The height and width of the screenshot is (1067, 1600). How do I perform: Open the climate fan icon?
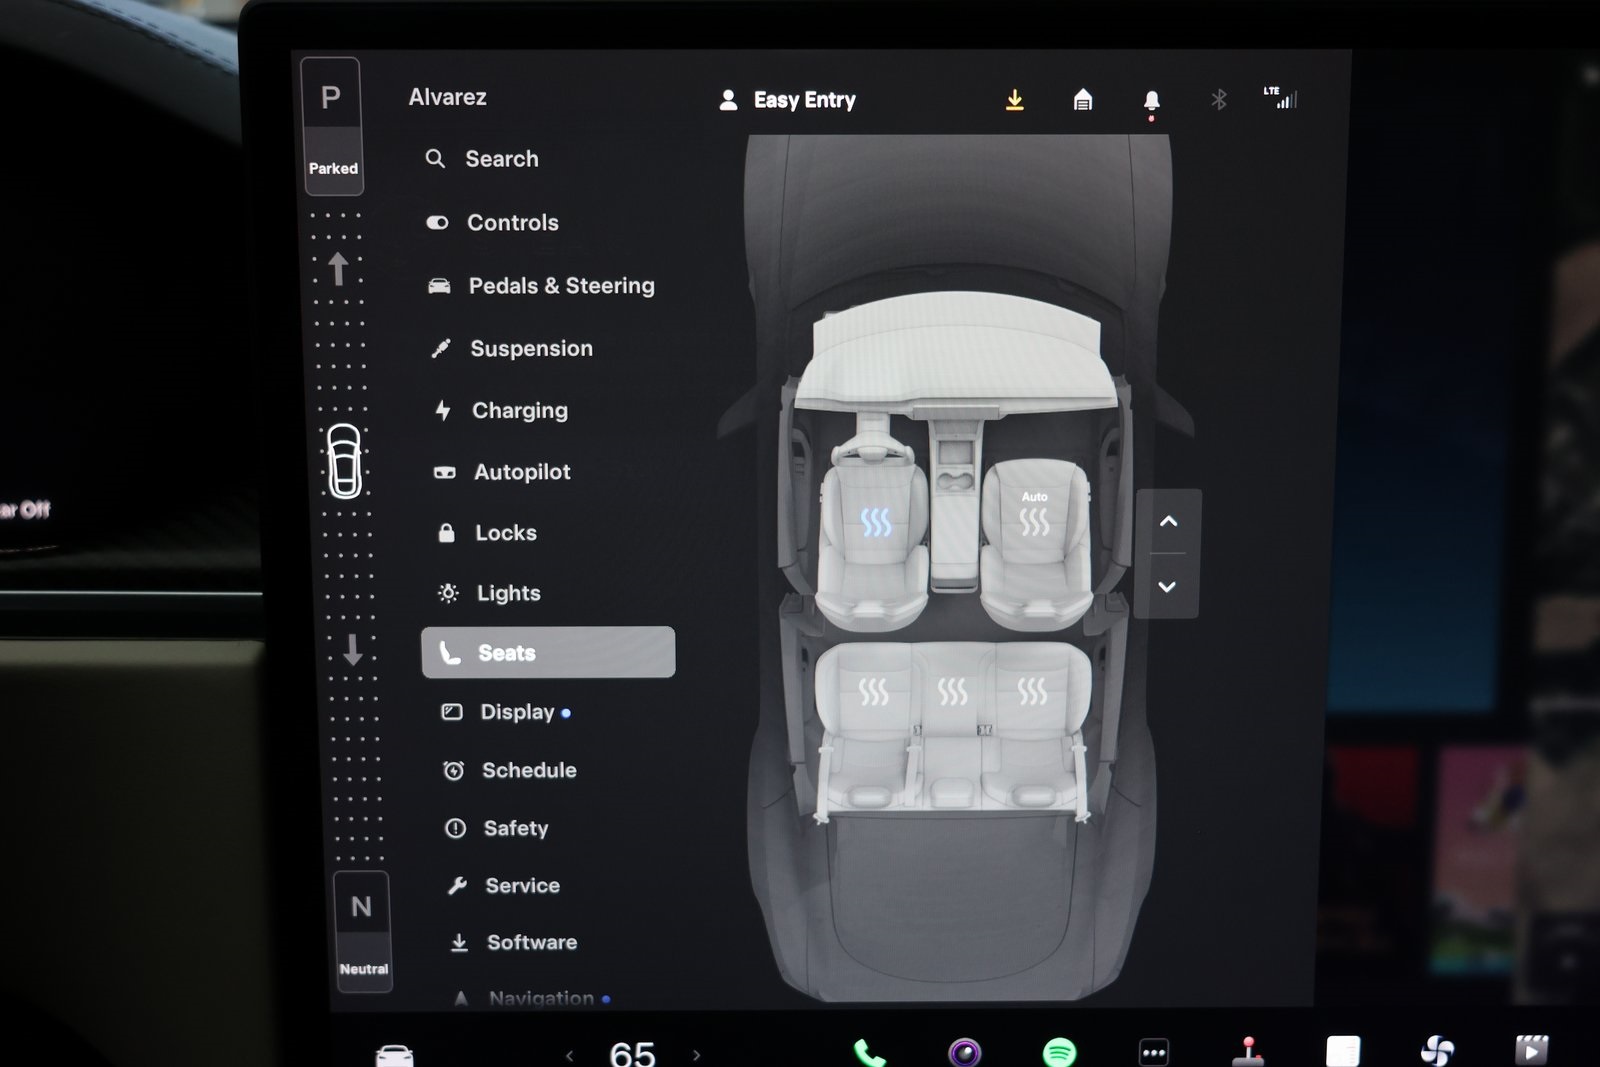point(1437,1050)
